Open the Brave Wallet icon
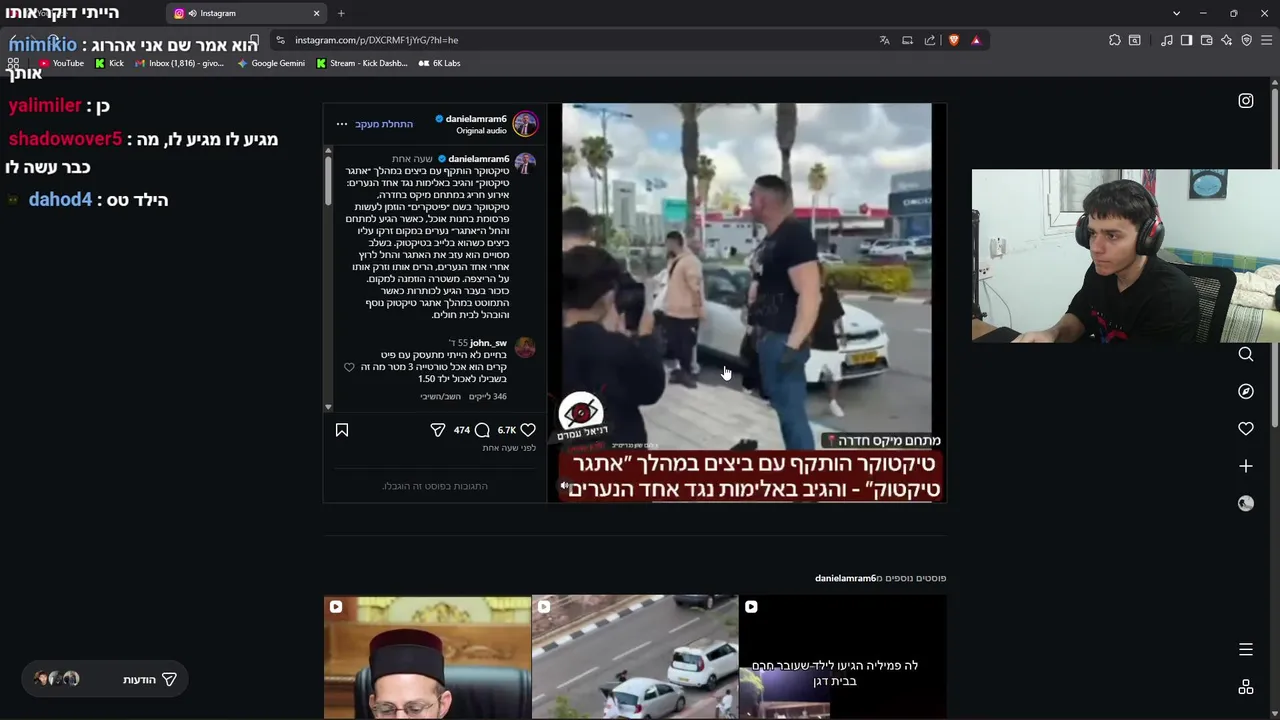1280x720 pixels. pyautogui.click(x=1206, y=40)
